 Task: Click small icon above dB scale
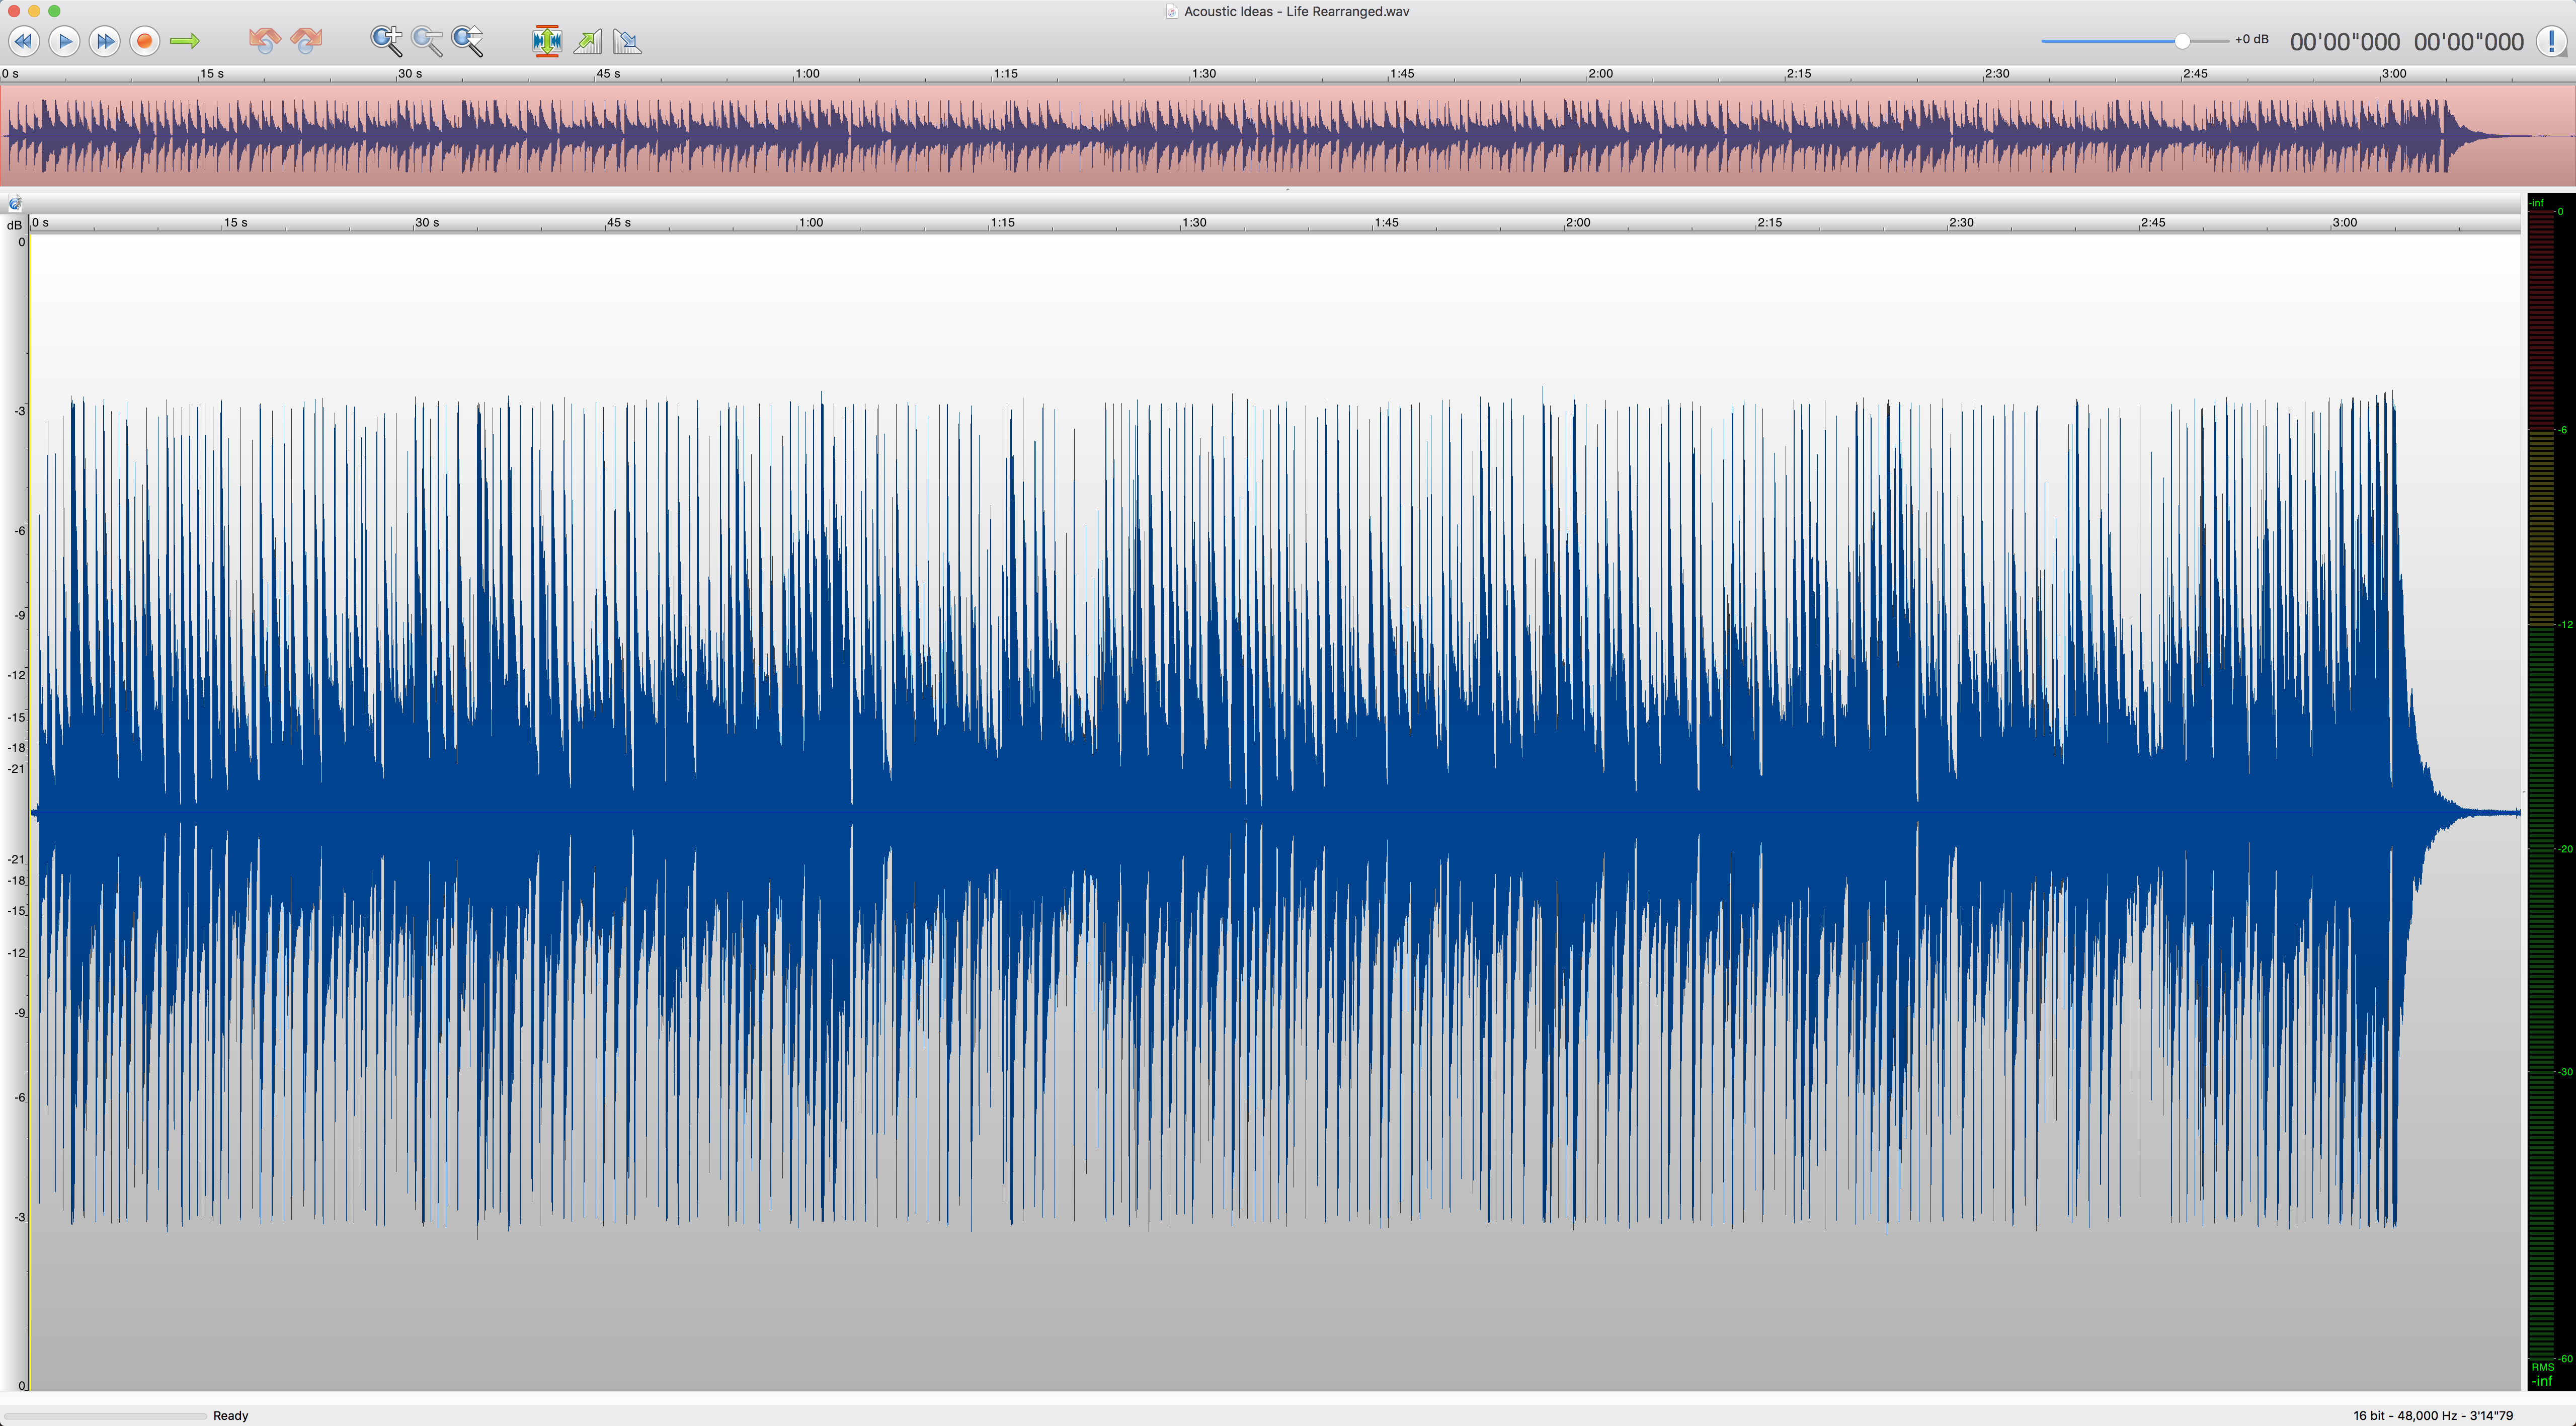pos(14,204)
